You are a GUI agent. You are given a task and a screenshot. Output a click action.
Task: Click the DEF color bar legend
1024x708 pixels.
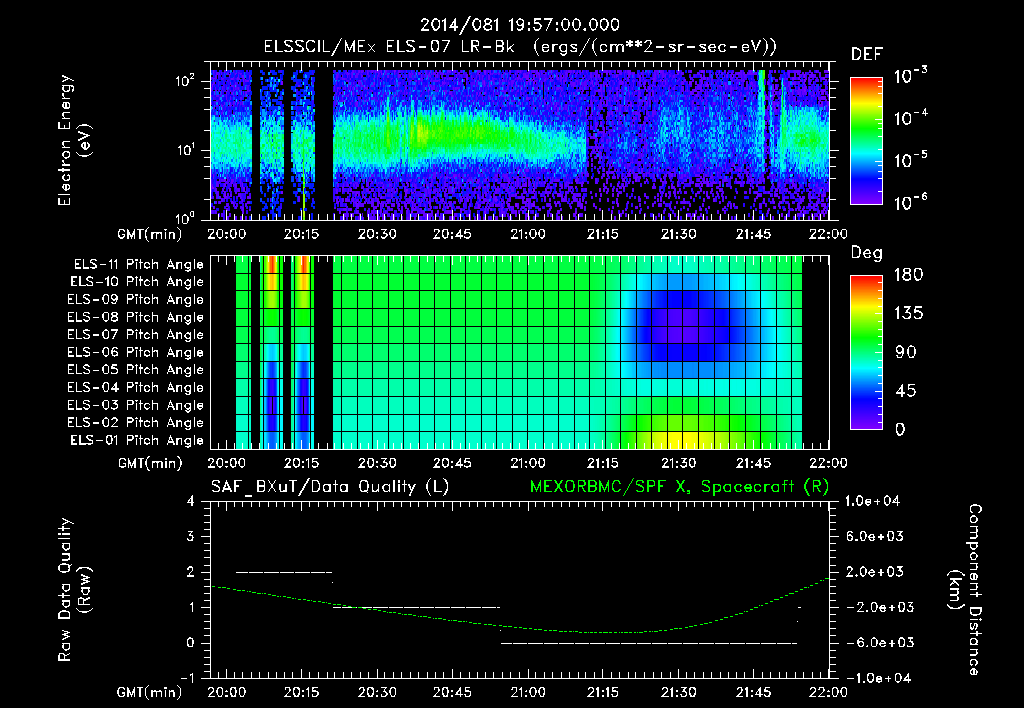tap(866, 141)
